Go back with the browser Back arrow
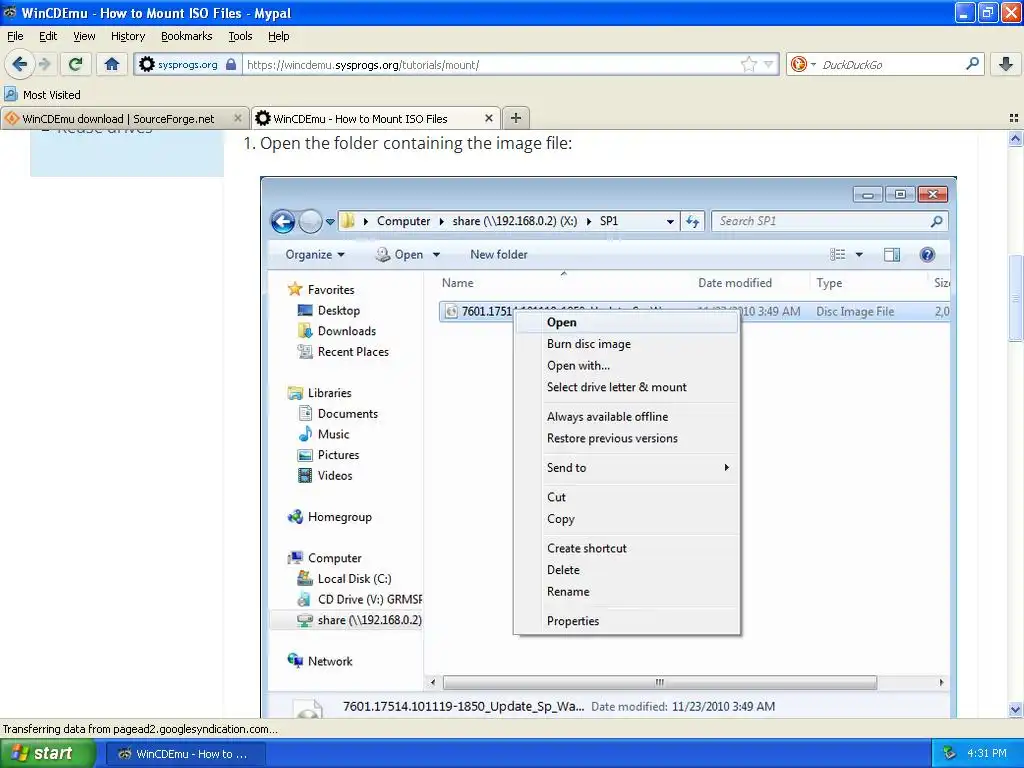 (19, 64)
